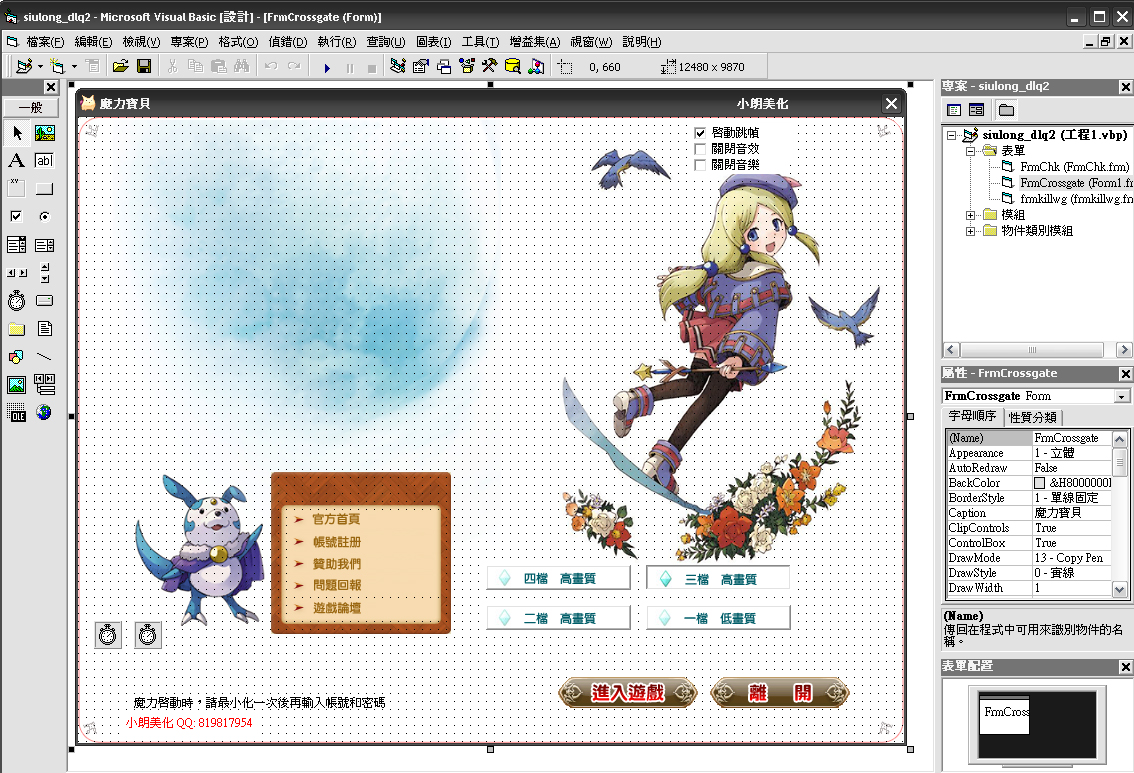The image size is (1134, 773).
Task: Click the 進入遊戲 button on the form
Action: point(628,692)
